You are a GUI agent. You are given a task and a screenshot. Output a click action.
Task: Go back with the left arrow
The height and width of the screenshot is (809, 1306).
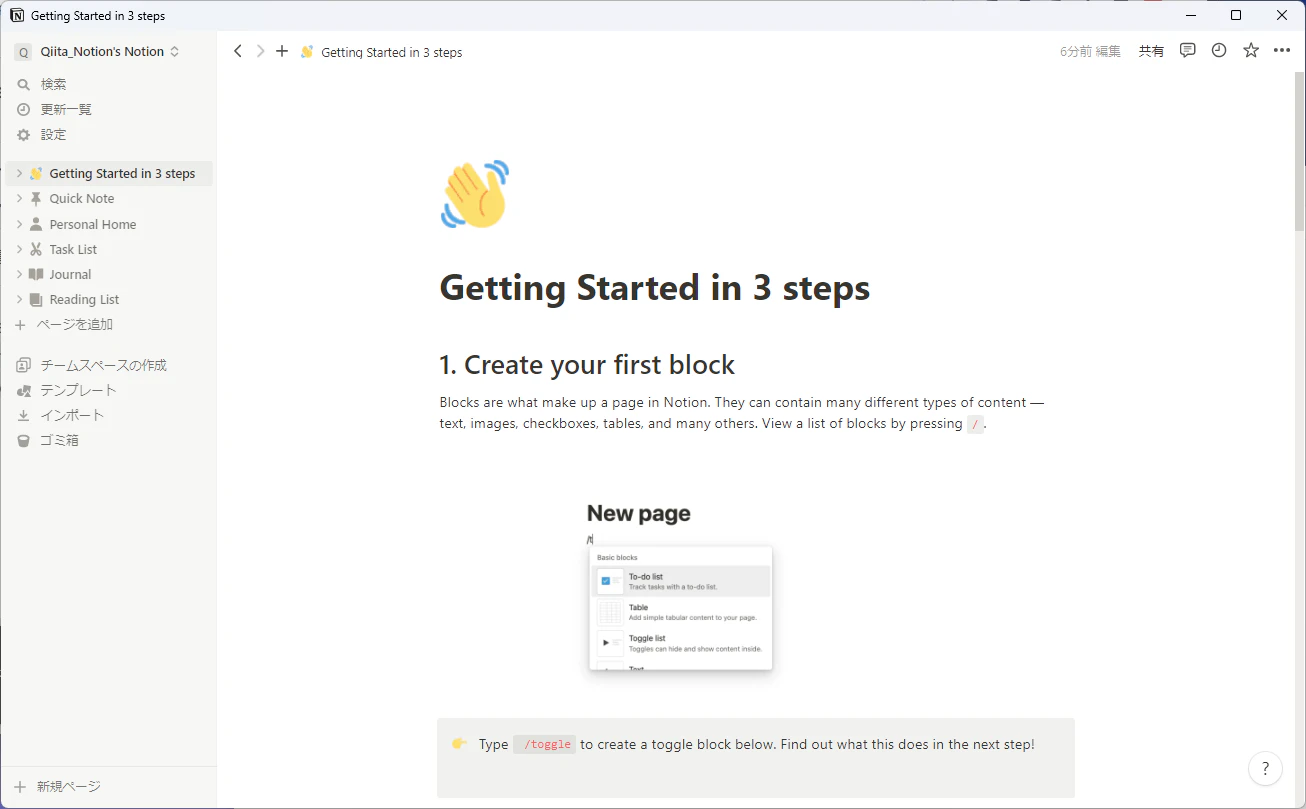[238, 51]
